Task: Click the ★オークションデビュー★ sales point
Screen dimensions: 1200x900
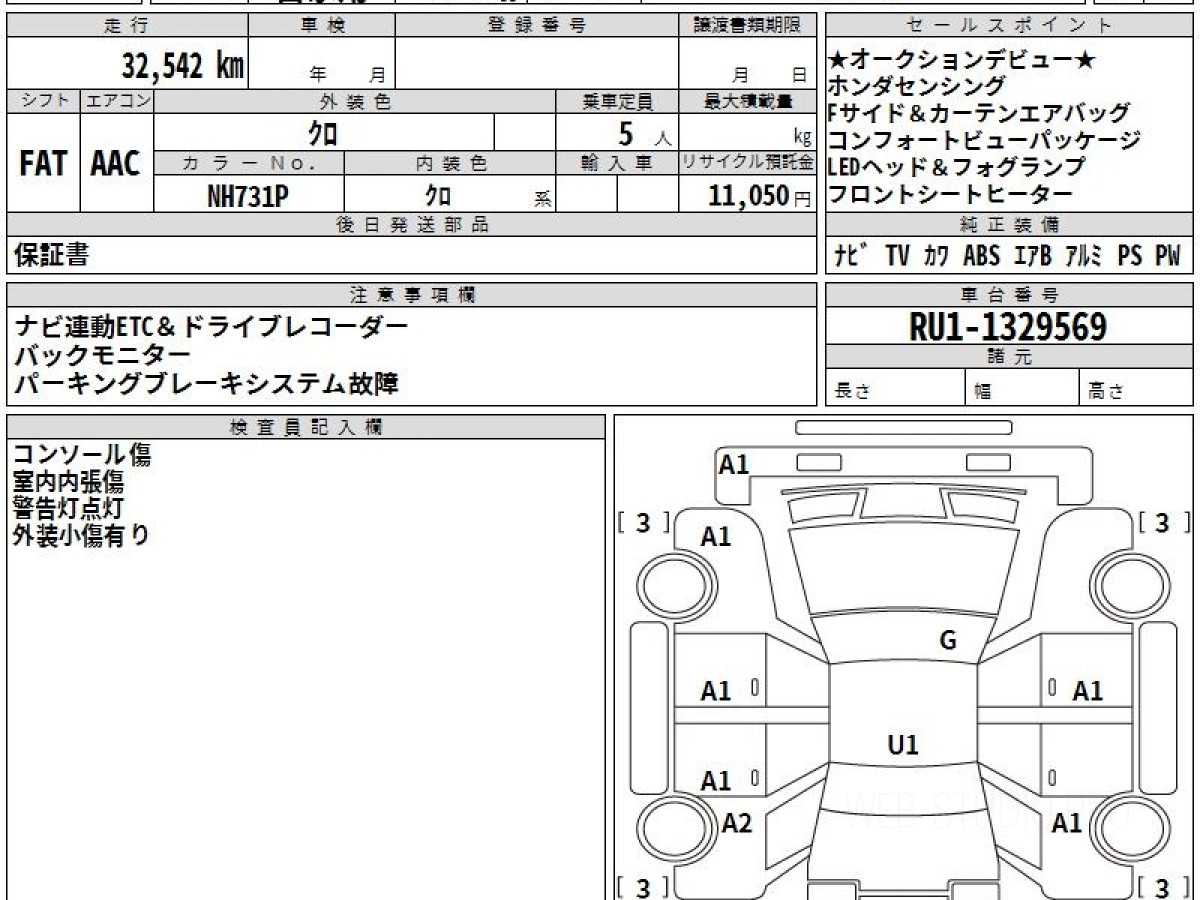Action: [x=963, y=60]
